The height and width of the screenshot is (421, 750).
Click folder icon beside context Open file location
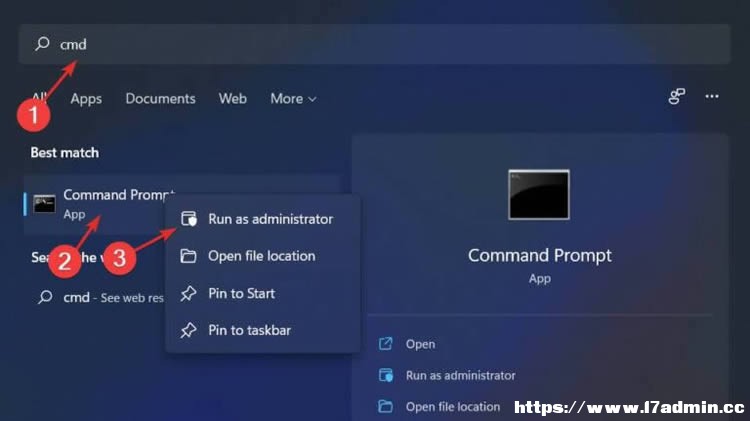click(x=188, y=256)
